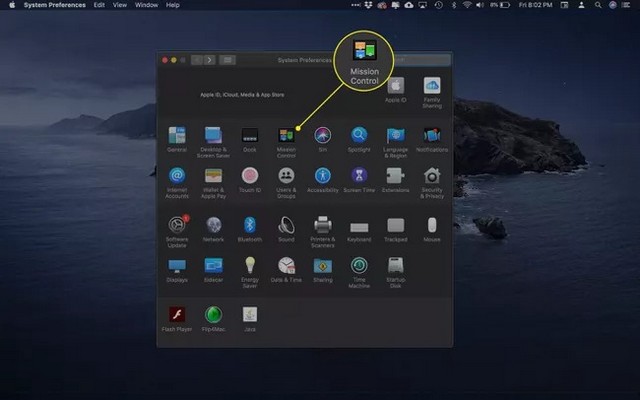
Task: Open Family Sharing settings
Action: [432, 92]
